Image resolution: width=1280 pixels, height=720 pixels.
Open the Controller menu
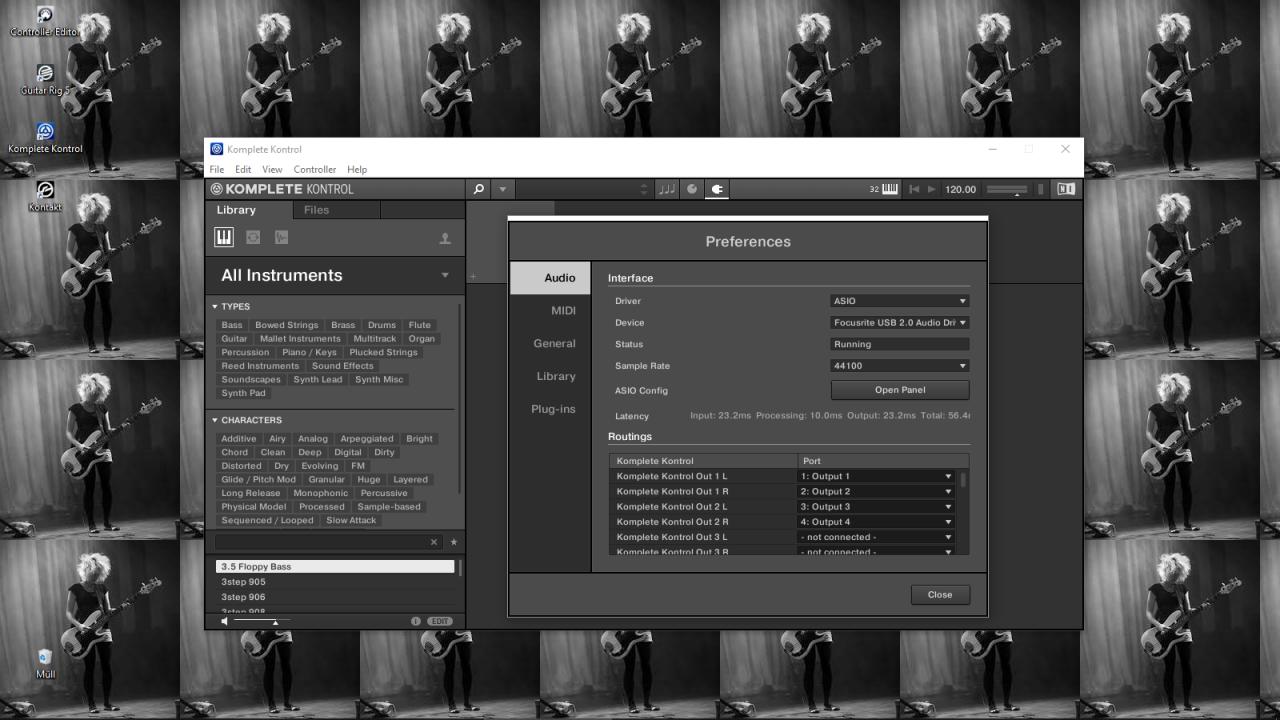click(314, 170)
